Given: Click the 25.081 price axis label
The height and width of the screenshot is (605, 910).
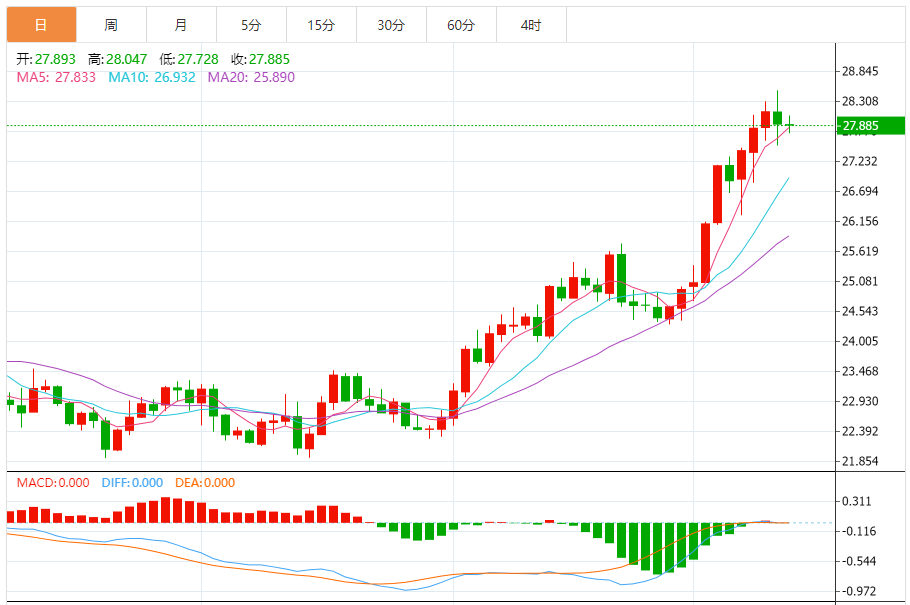Looking at the screenshot, I should [860, 282].
